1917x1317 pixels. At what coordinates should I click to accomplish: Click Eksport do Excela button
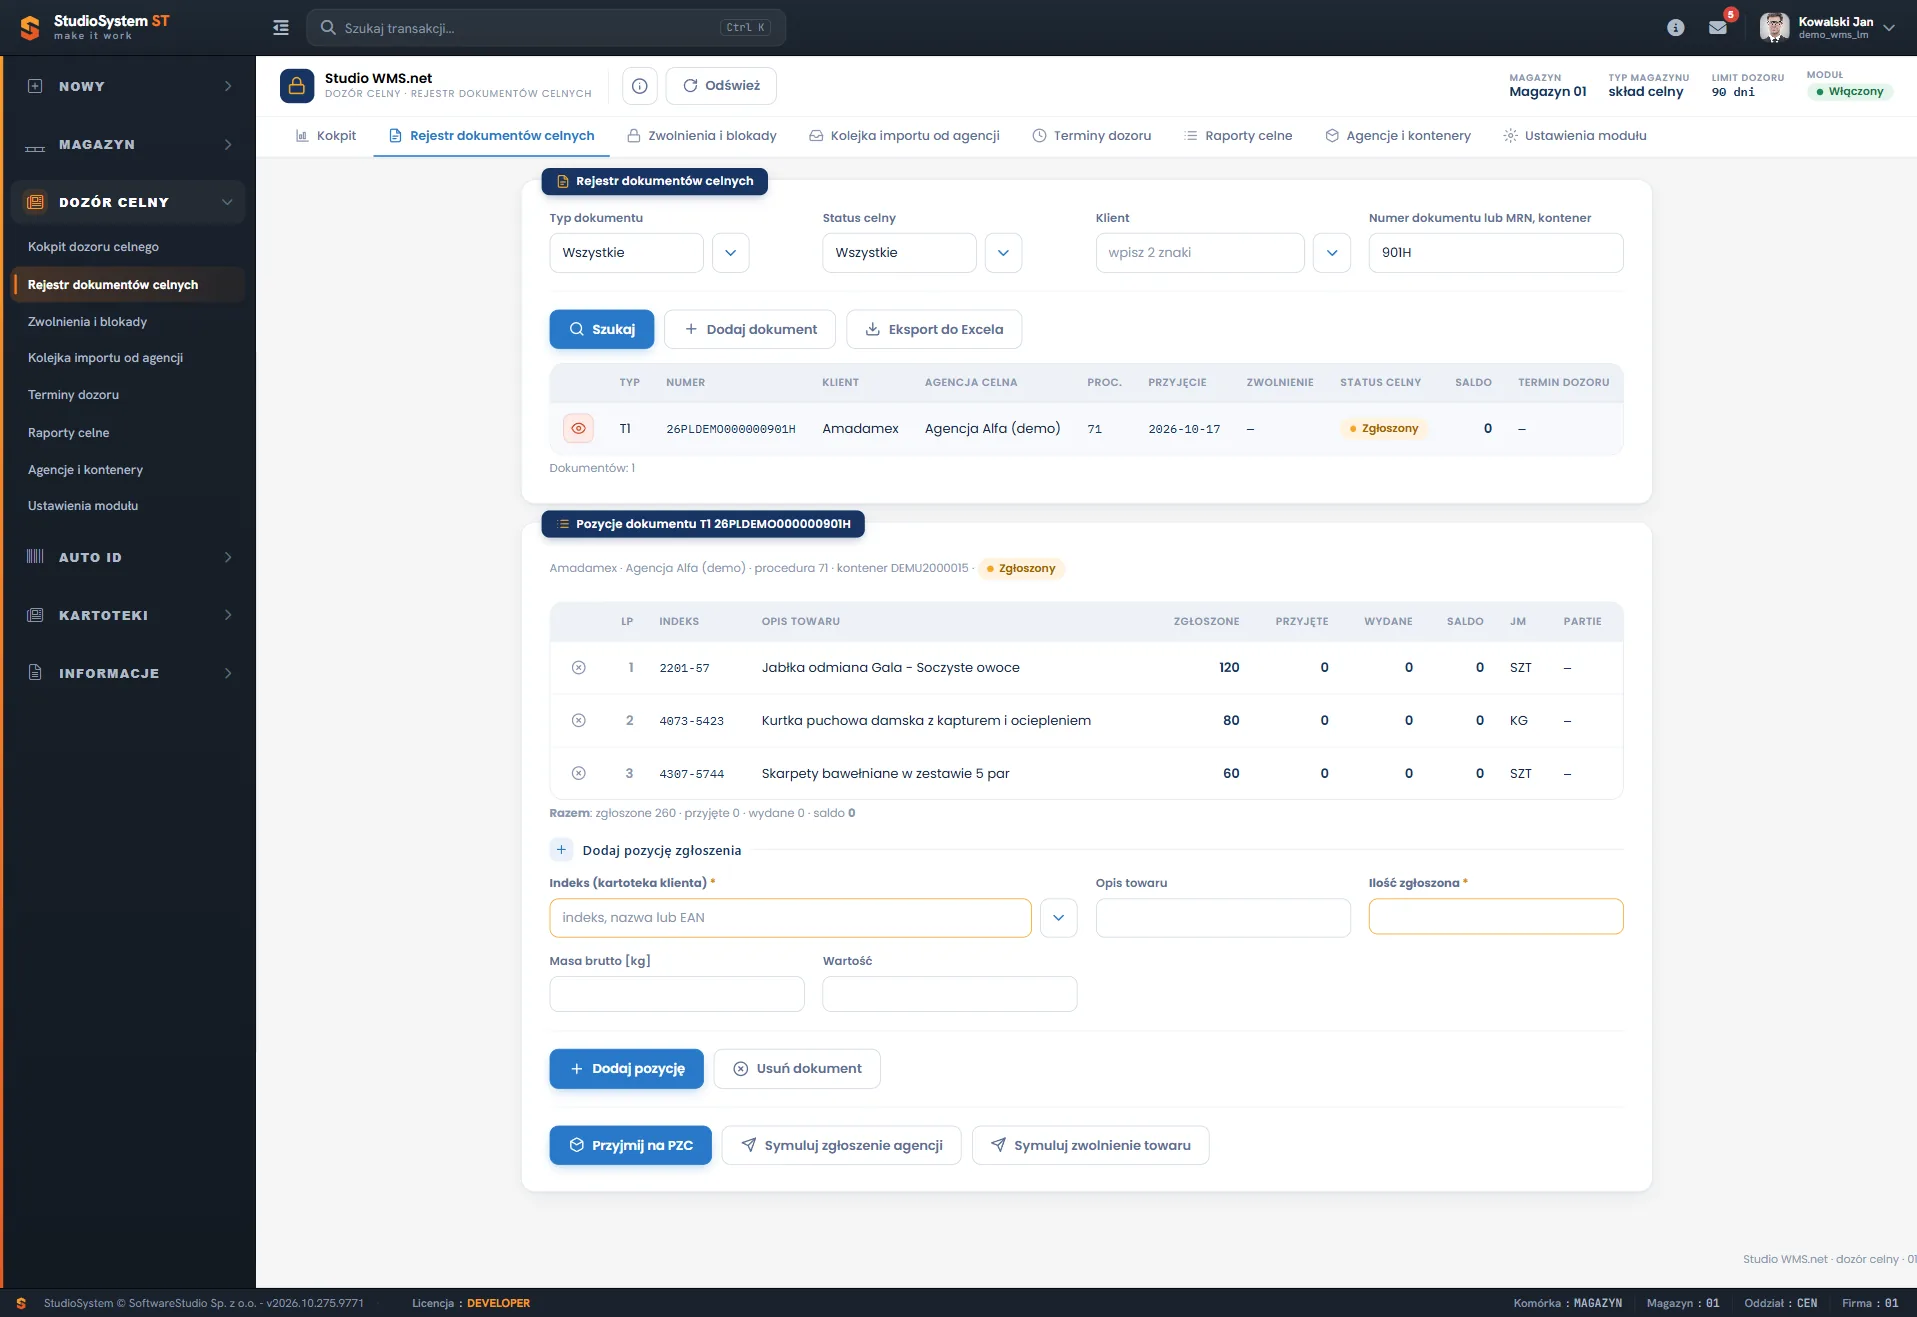[934, 329]
